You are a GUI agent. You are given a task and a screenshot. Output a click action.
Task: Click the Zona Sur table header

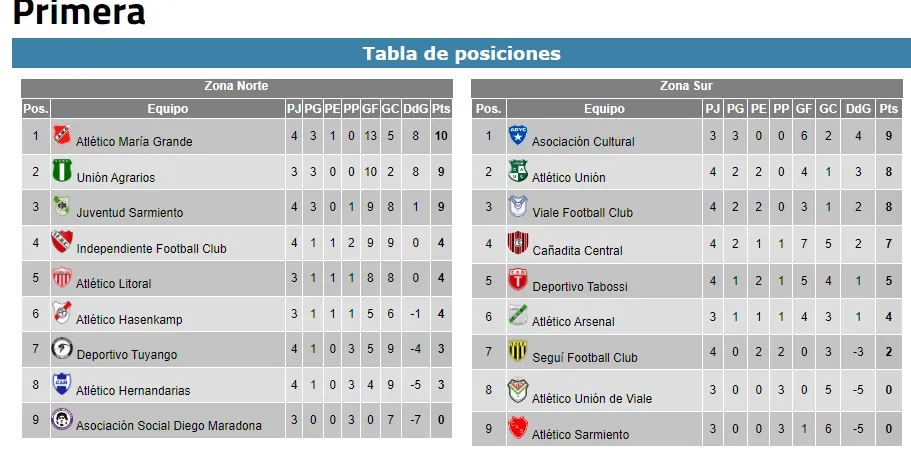686,87
